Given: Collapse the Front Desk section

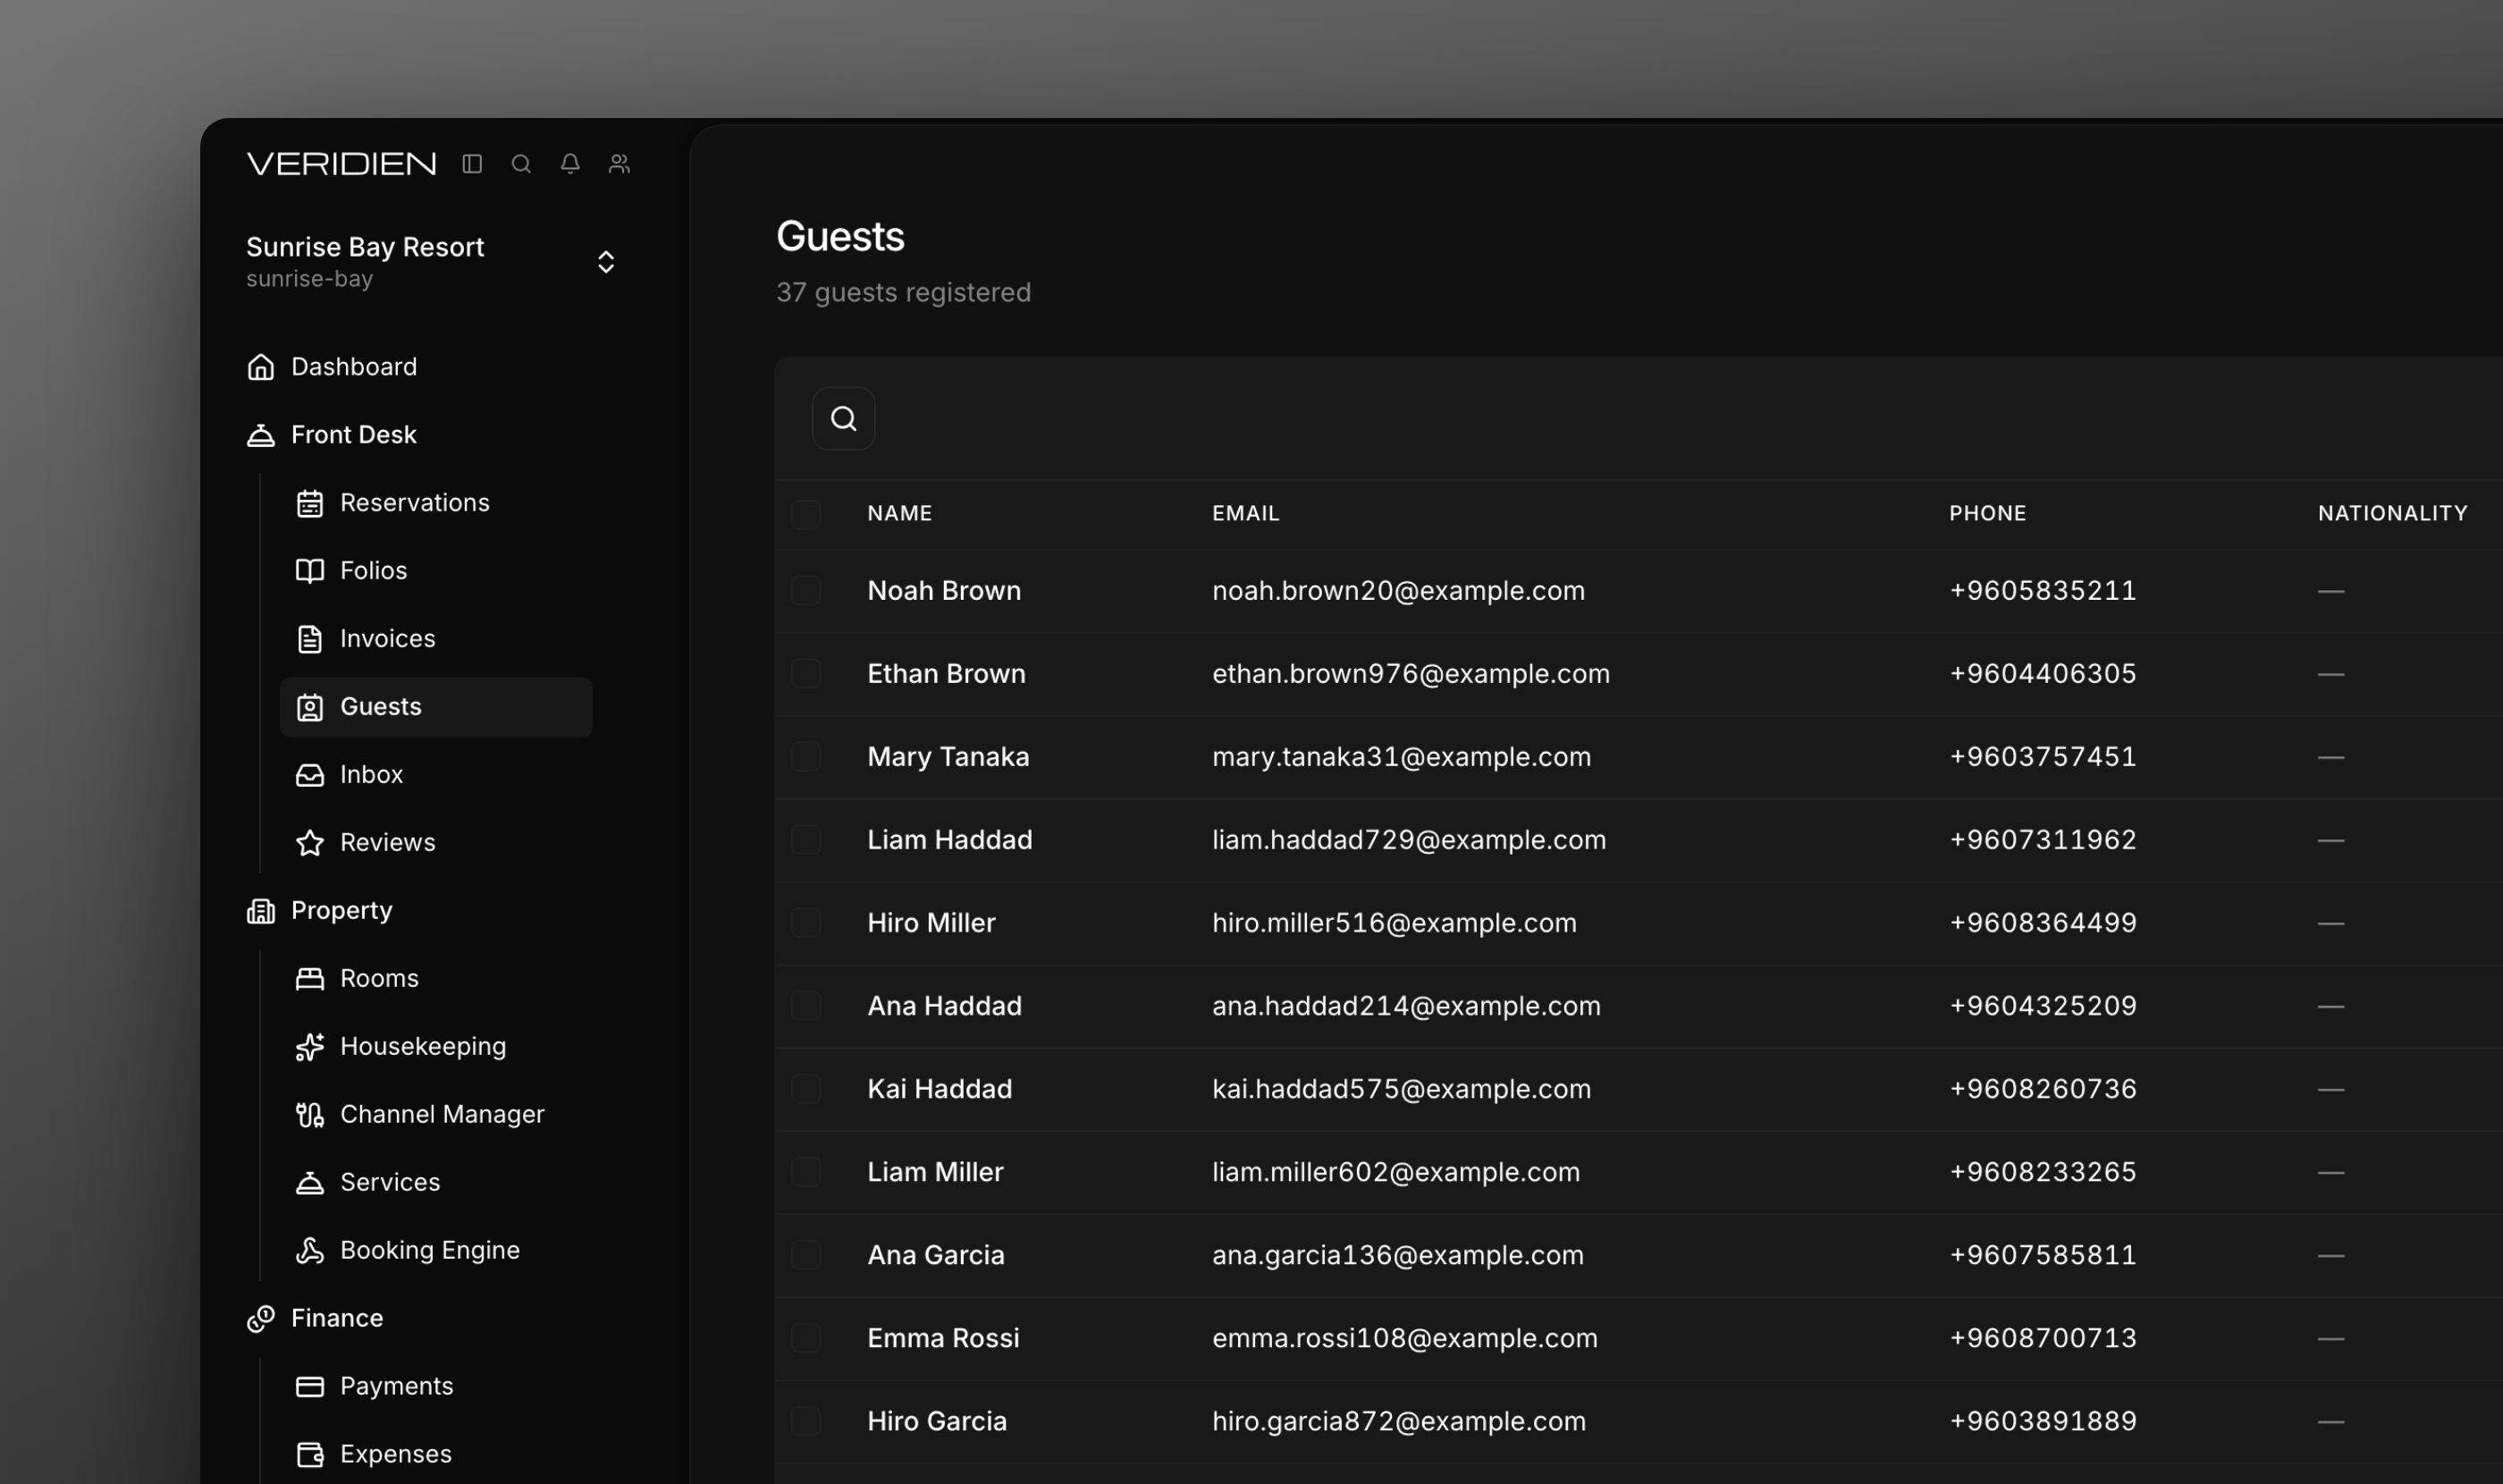Looking at the screenshot, I should coord(354,435).
